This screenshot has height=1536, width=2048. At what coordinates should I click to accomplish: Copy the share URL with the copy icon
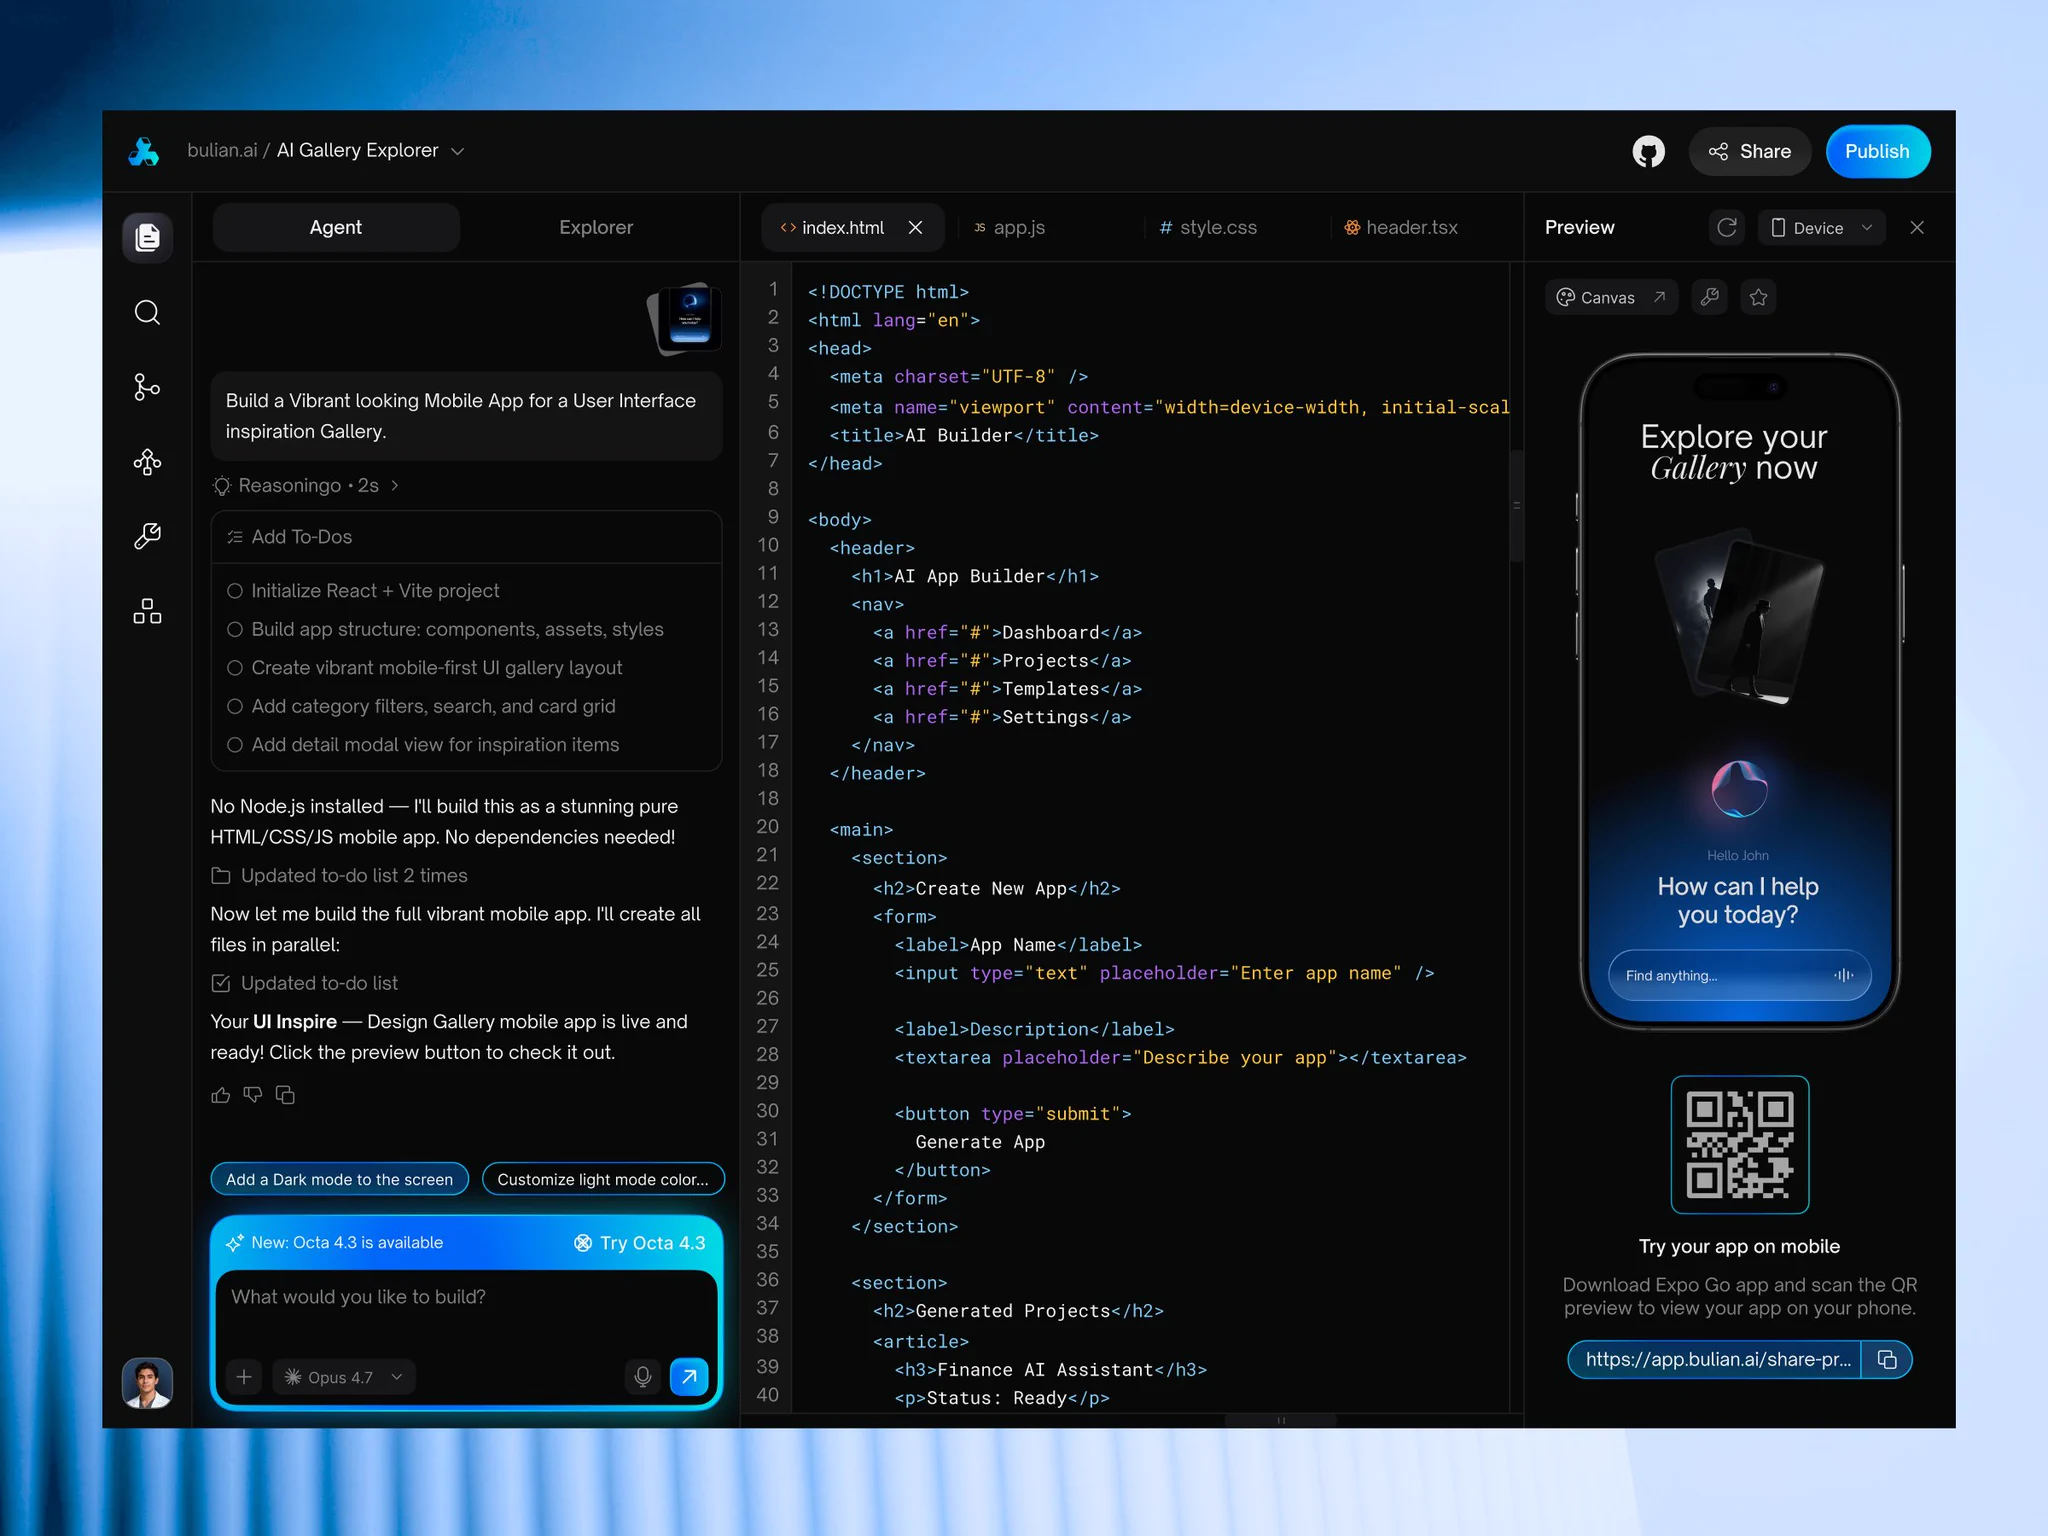point(1887,1359)
